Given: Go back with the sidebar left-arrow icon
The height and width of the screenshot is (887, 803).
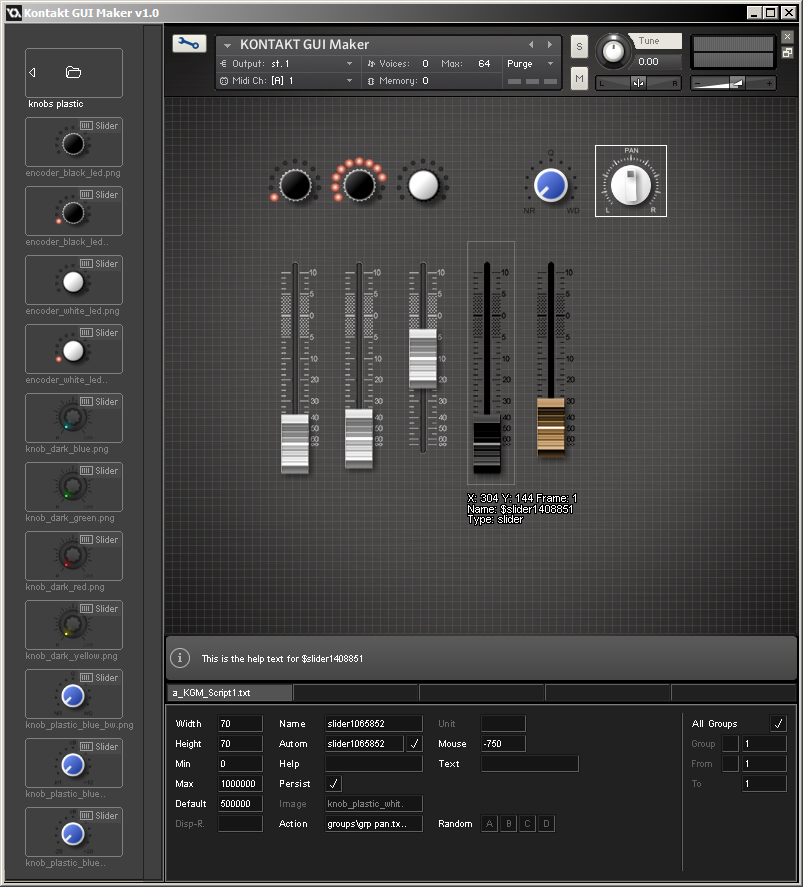Looking at the screenshot, I should point(32,72).
